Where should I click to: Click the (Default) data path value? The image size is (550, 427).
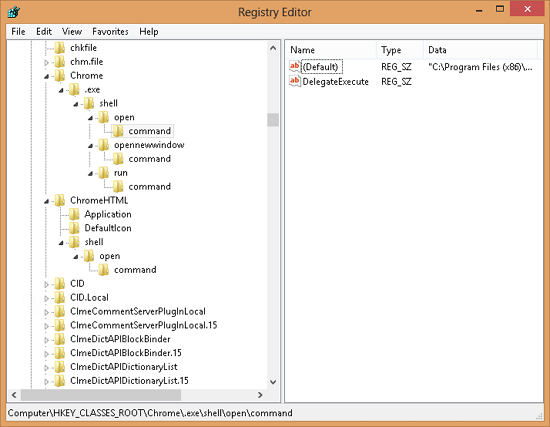pos(480,67)
